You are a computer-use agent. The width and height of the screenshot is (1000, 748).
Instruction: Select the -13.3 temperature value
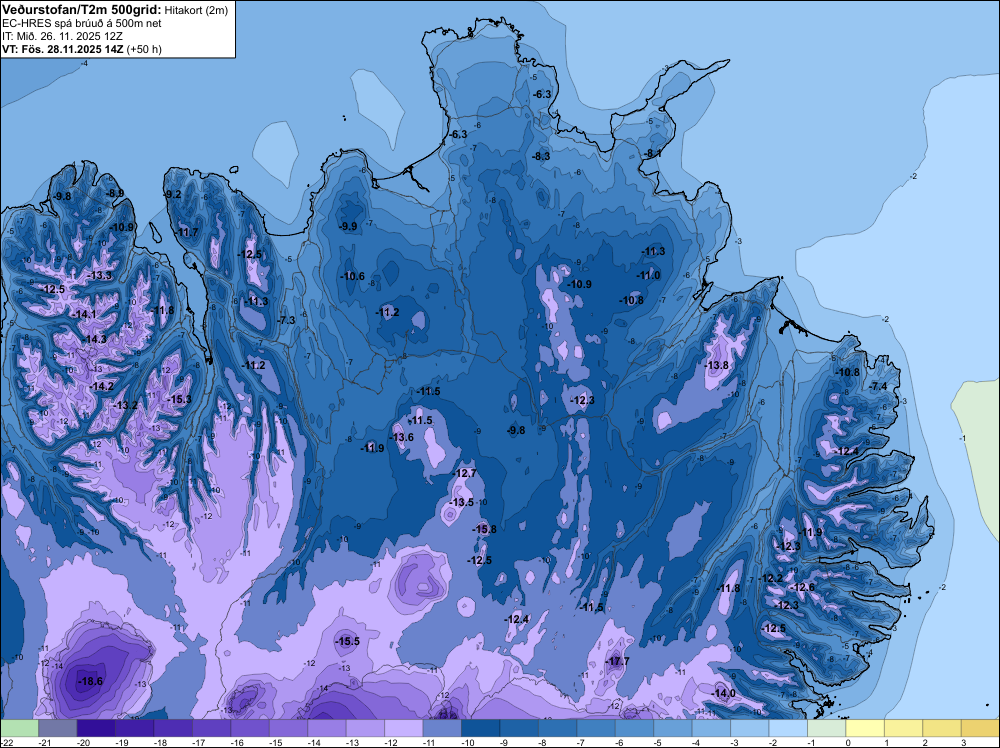(99, 275)
